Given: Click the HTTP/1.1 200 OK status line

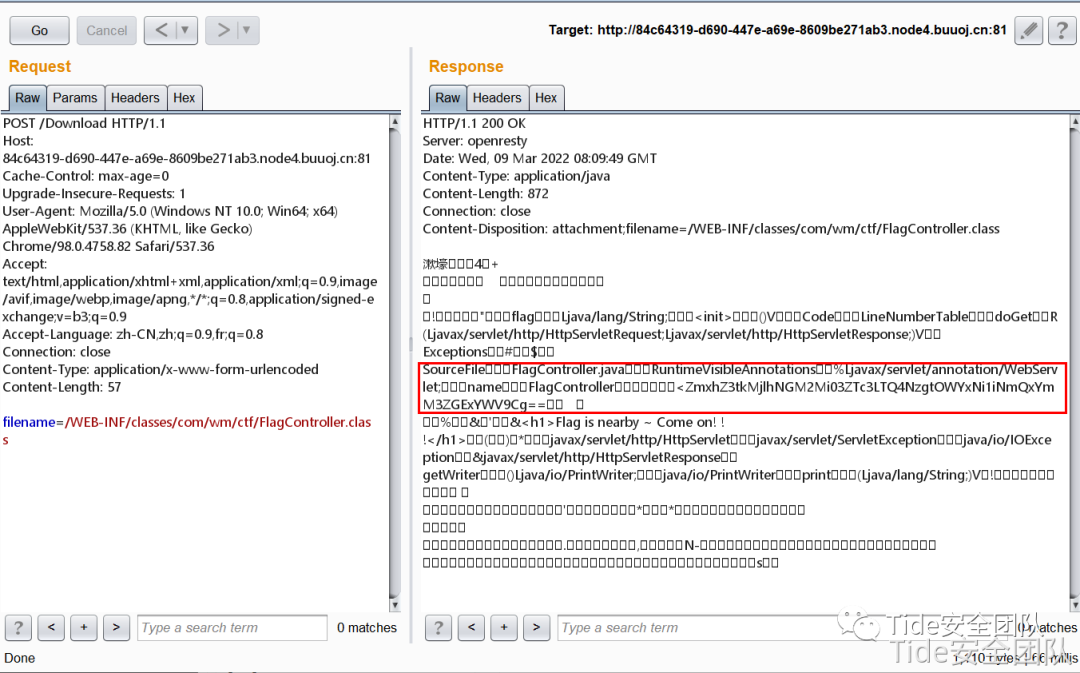Looking at the screenshot, I should [x=474, y=123].
